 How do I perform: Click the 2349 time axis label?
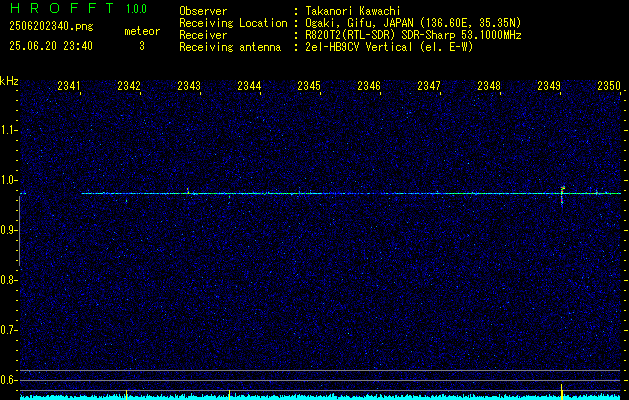click(549, 86)
